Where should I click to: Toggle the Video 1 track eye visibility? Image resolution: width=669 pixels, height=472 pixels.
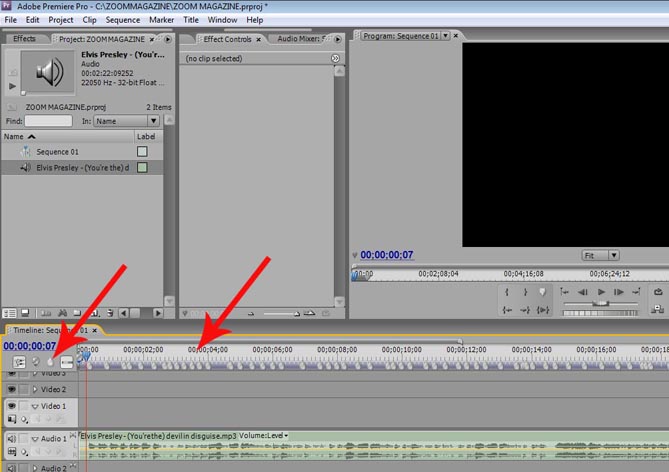[x=11, y=406]
